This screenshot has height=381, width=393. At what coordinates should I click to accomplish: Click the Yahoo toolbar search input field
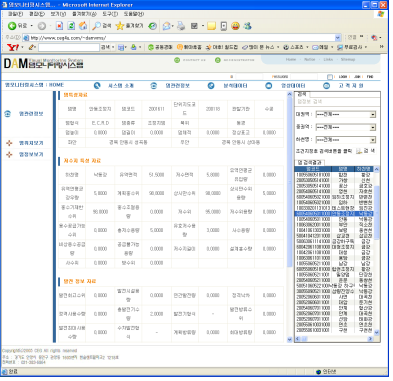tap(69, 47)
